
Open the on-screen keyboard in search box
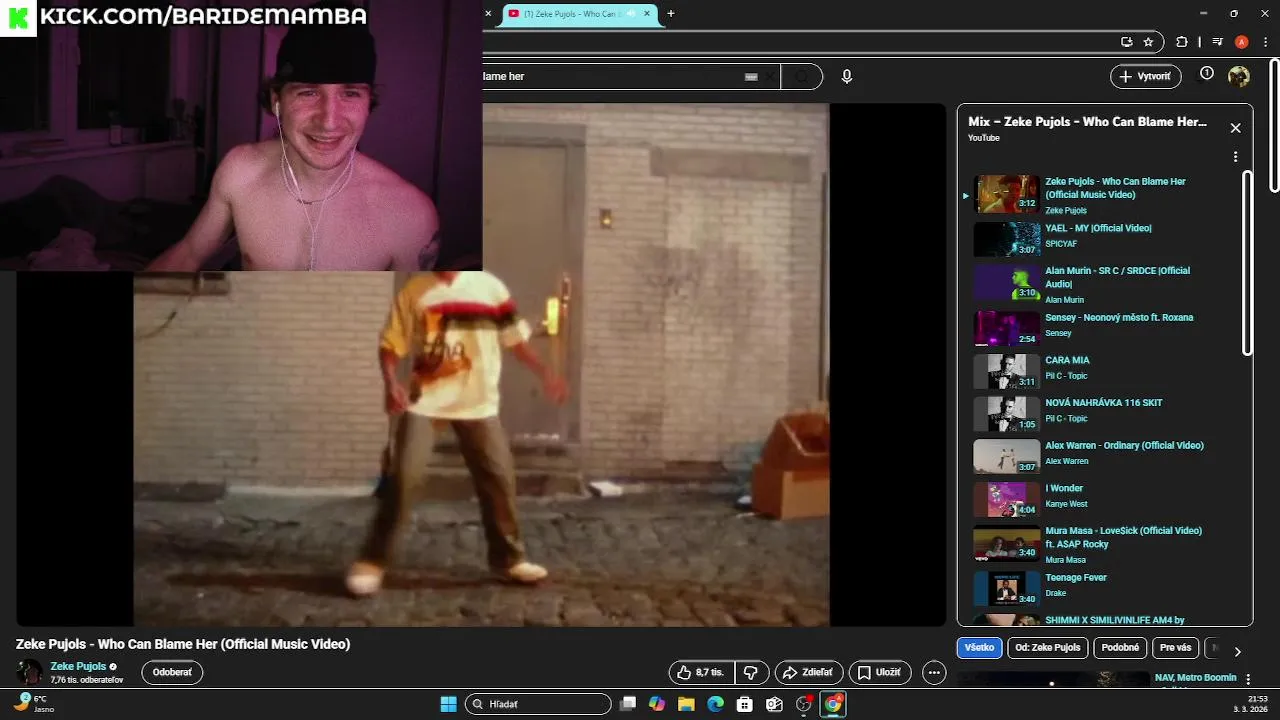point(751,76)
